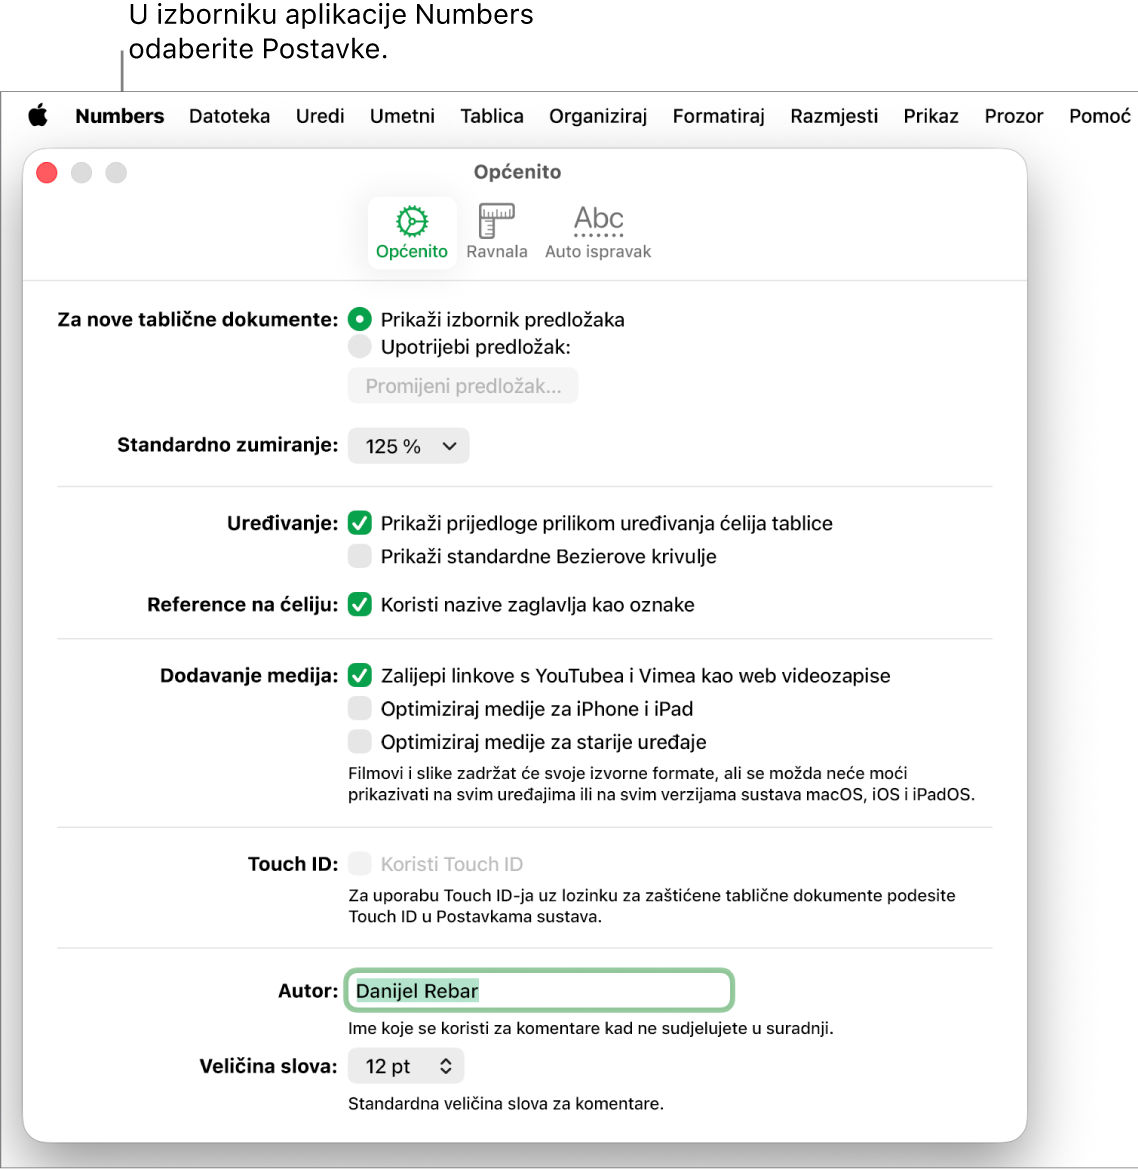Open Standardno zumiranje 125 % dropdown

coord(408,446)
